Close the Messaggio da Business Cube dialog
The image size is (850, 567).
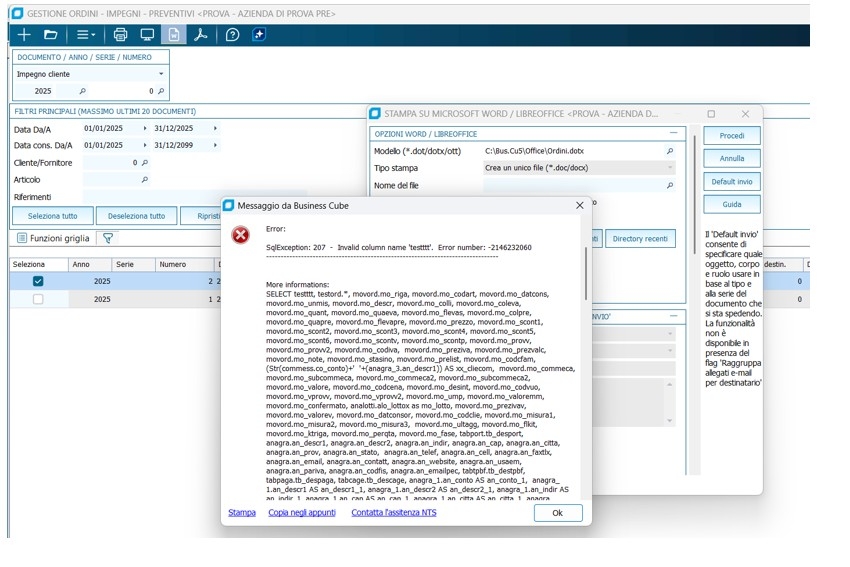point(579,205)
